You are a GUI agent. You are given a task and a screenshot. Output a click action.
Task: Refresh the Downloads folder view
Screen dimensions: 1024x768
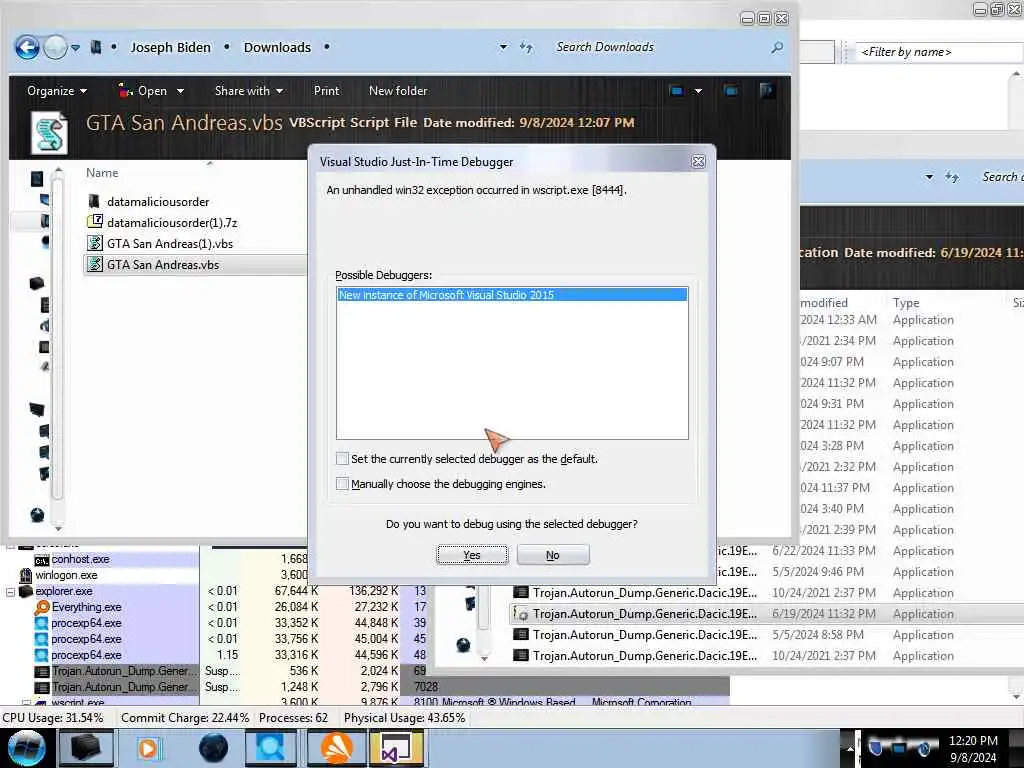[x=526, y=47]
